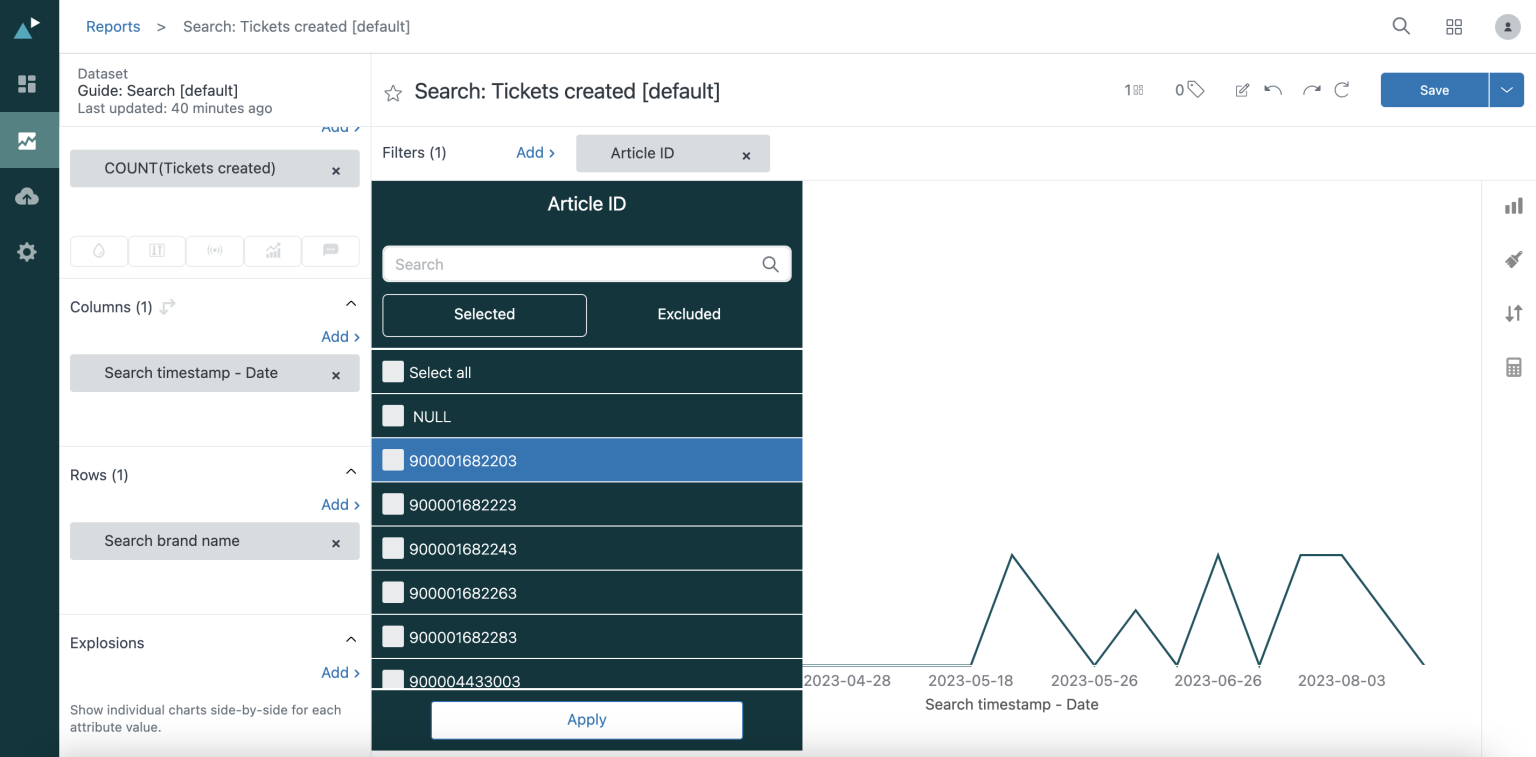Open the visualization type bar chart icon
The width and height of the screenshot is (1536, 757).
tap(1514, 206)
